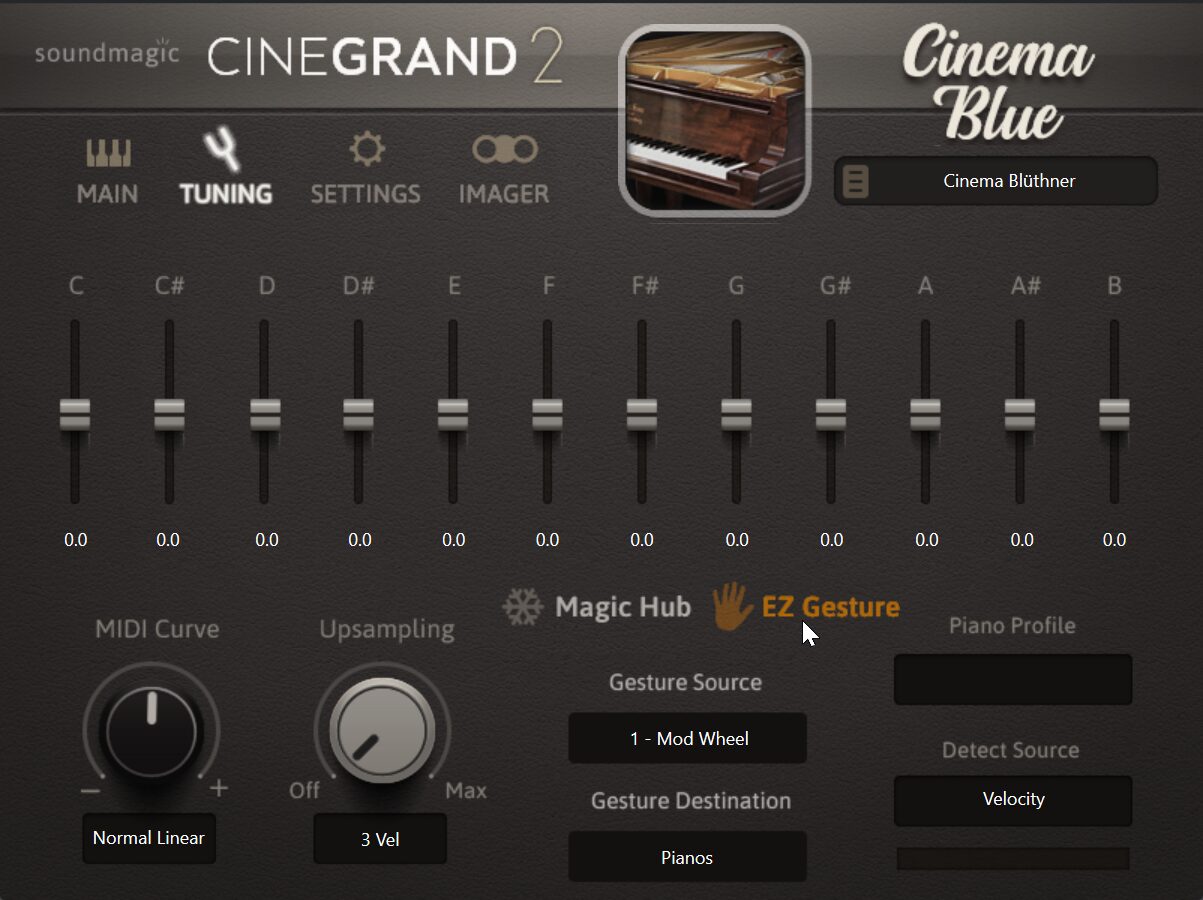Click the A# note tuning slider handle

tap(1020, 414)
